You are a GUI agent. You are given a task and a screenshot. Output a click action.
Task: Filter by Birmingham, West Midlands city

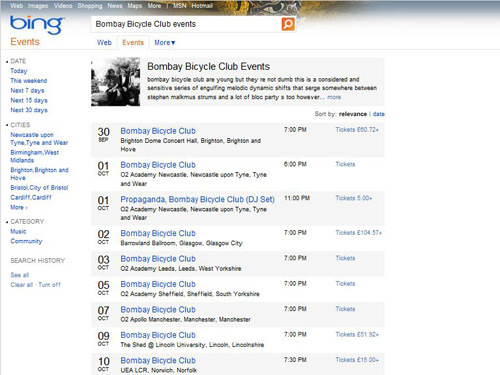(35, 156)
